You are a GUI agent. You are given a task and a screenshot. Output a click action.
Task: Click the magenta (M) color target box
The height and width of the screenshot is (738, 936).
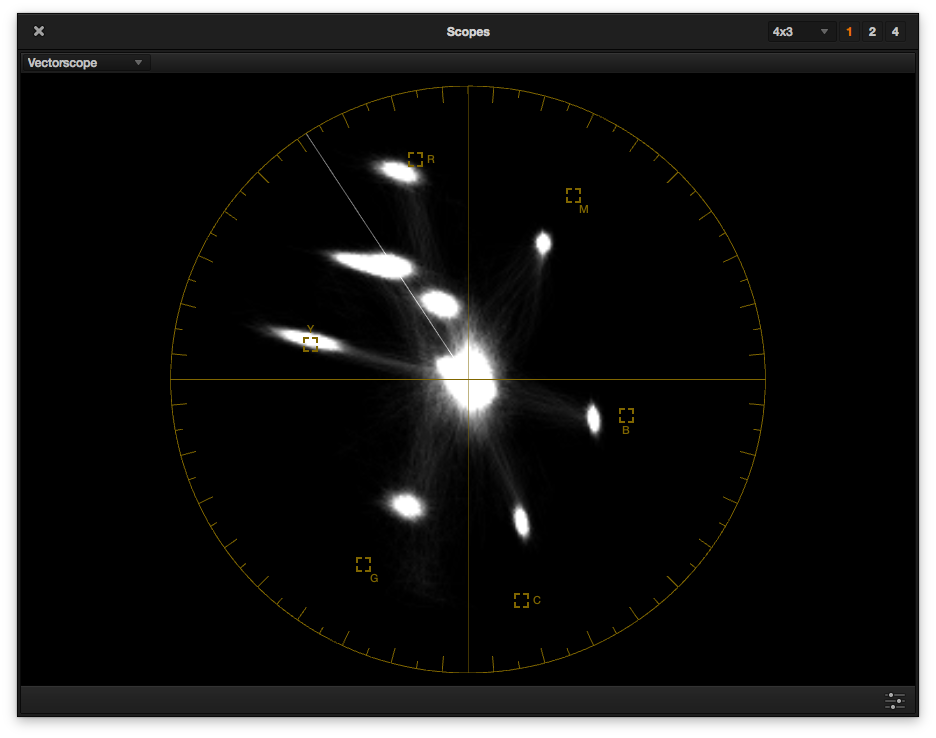pos(573,195)
